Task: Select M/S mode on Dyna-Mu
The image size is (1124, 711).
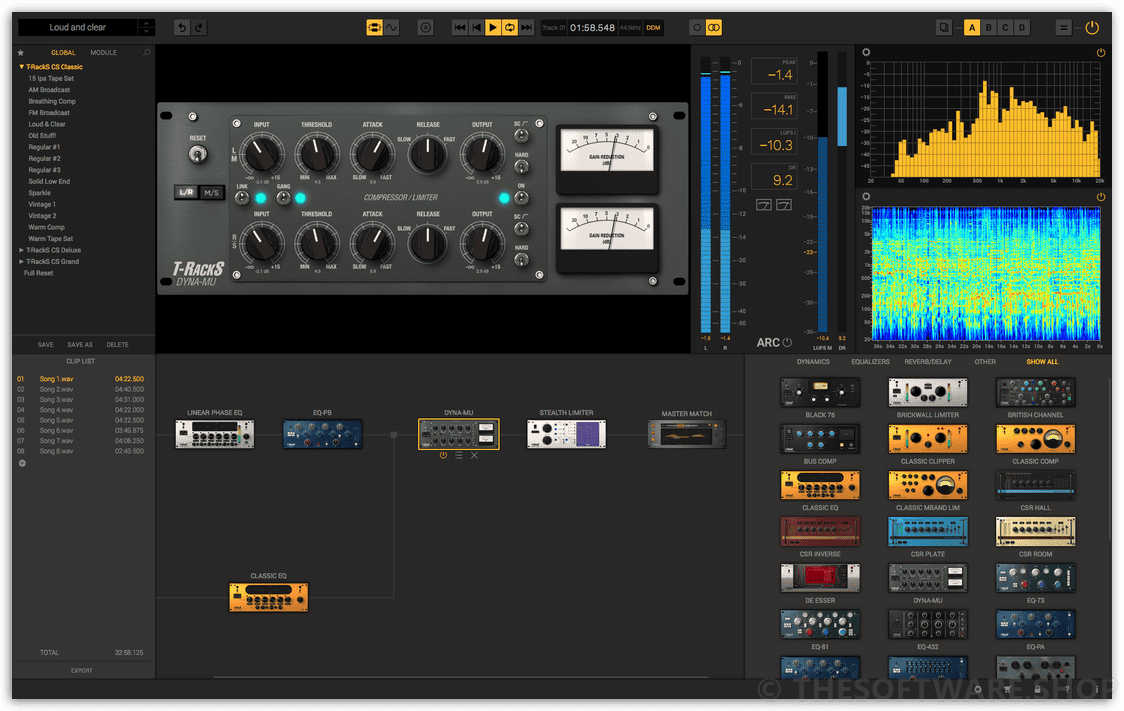Action: click(x=211, y=192)
